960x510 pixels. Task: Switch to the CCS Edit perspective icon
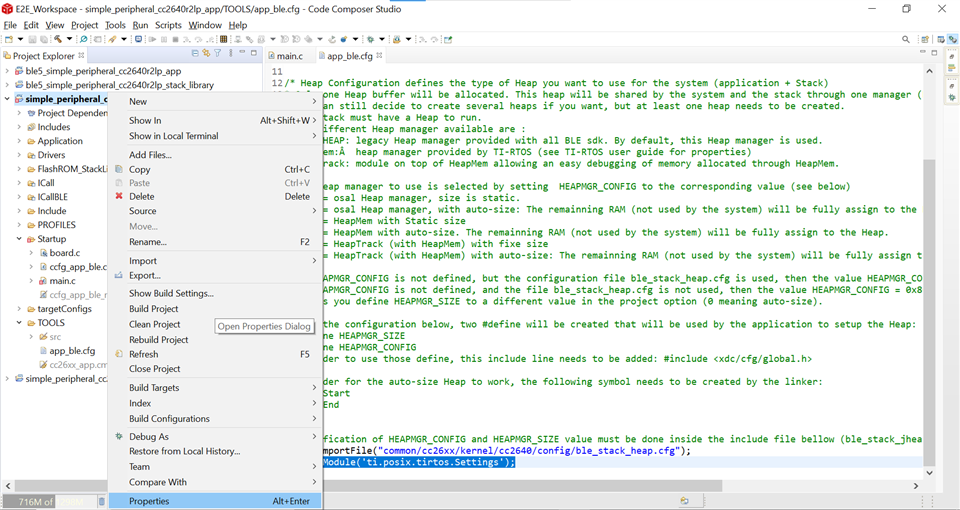940,39
